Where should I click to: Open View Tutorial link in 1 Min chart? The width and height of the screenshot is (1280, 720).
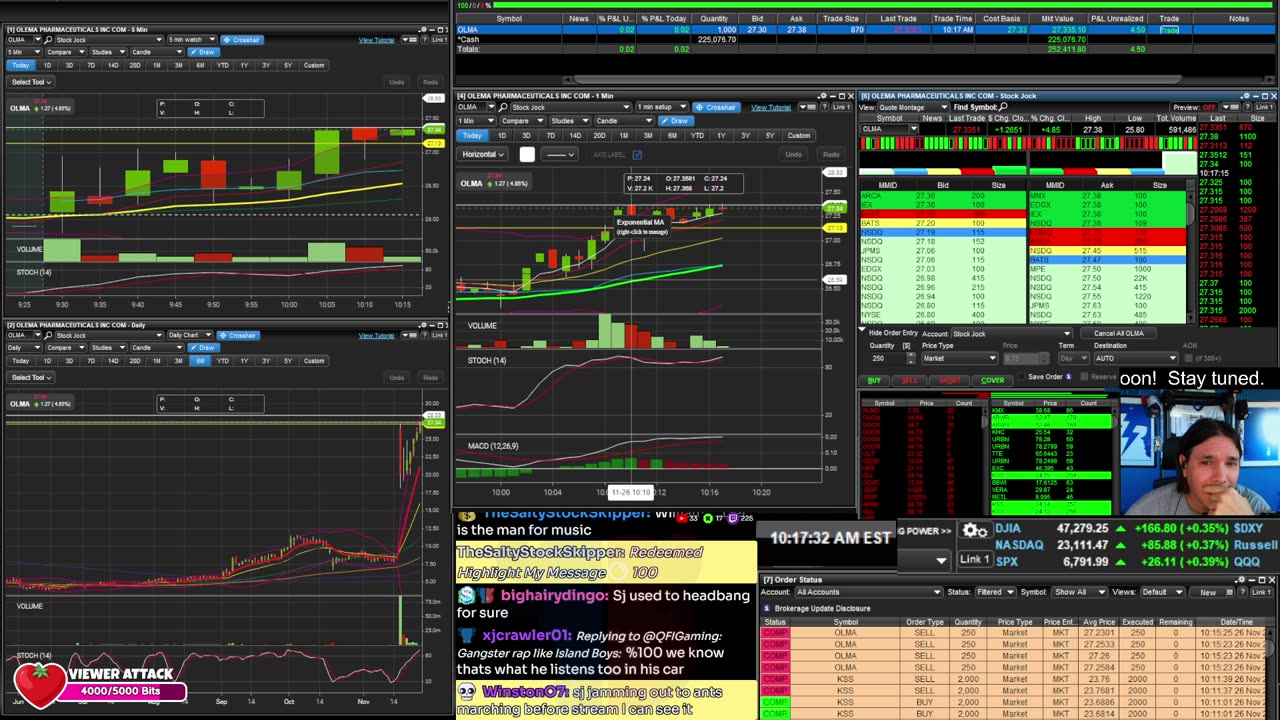pyautogui.click(x=771, y=107)
